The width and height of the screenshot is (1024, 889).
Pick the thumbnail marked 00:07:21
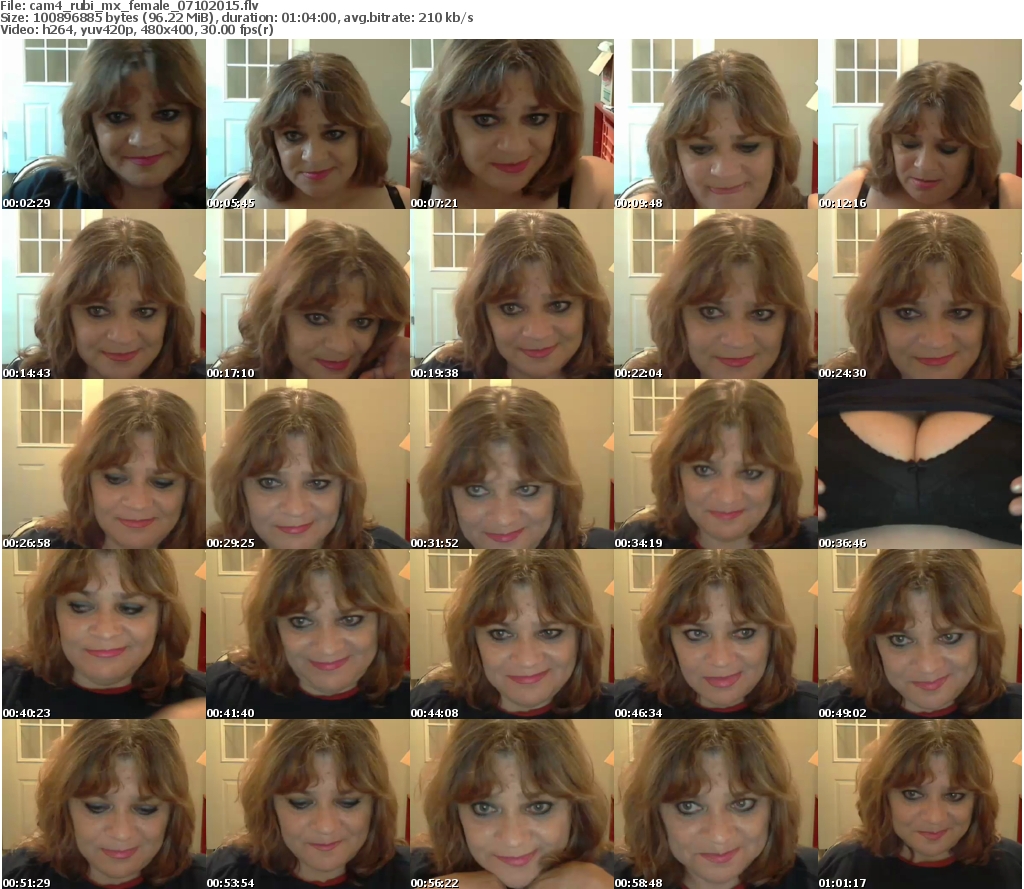click(x=511, y=124)
